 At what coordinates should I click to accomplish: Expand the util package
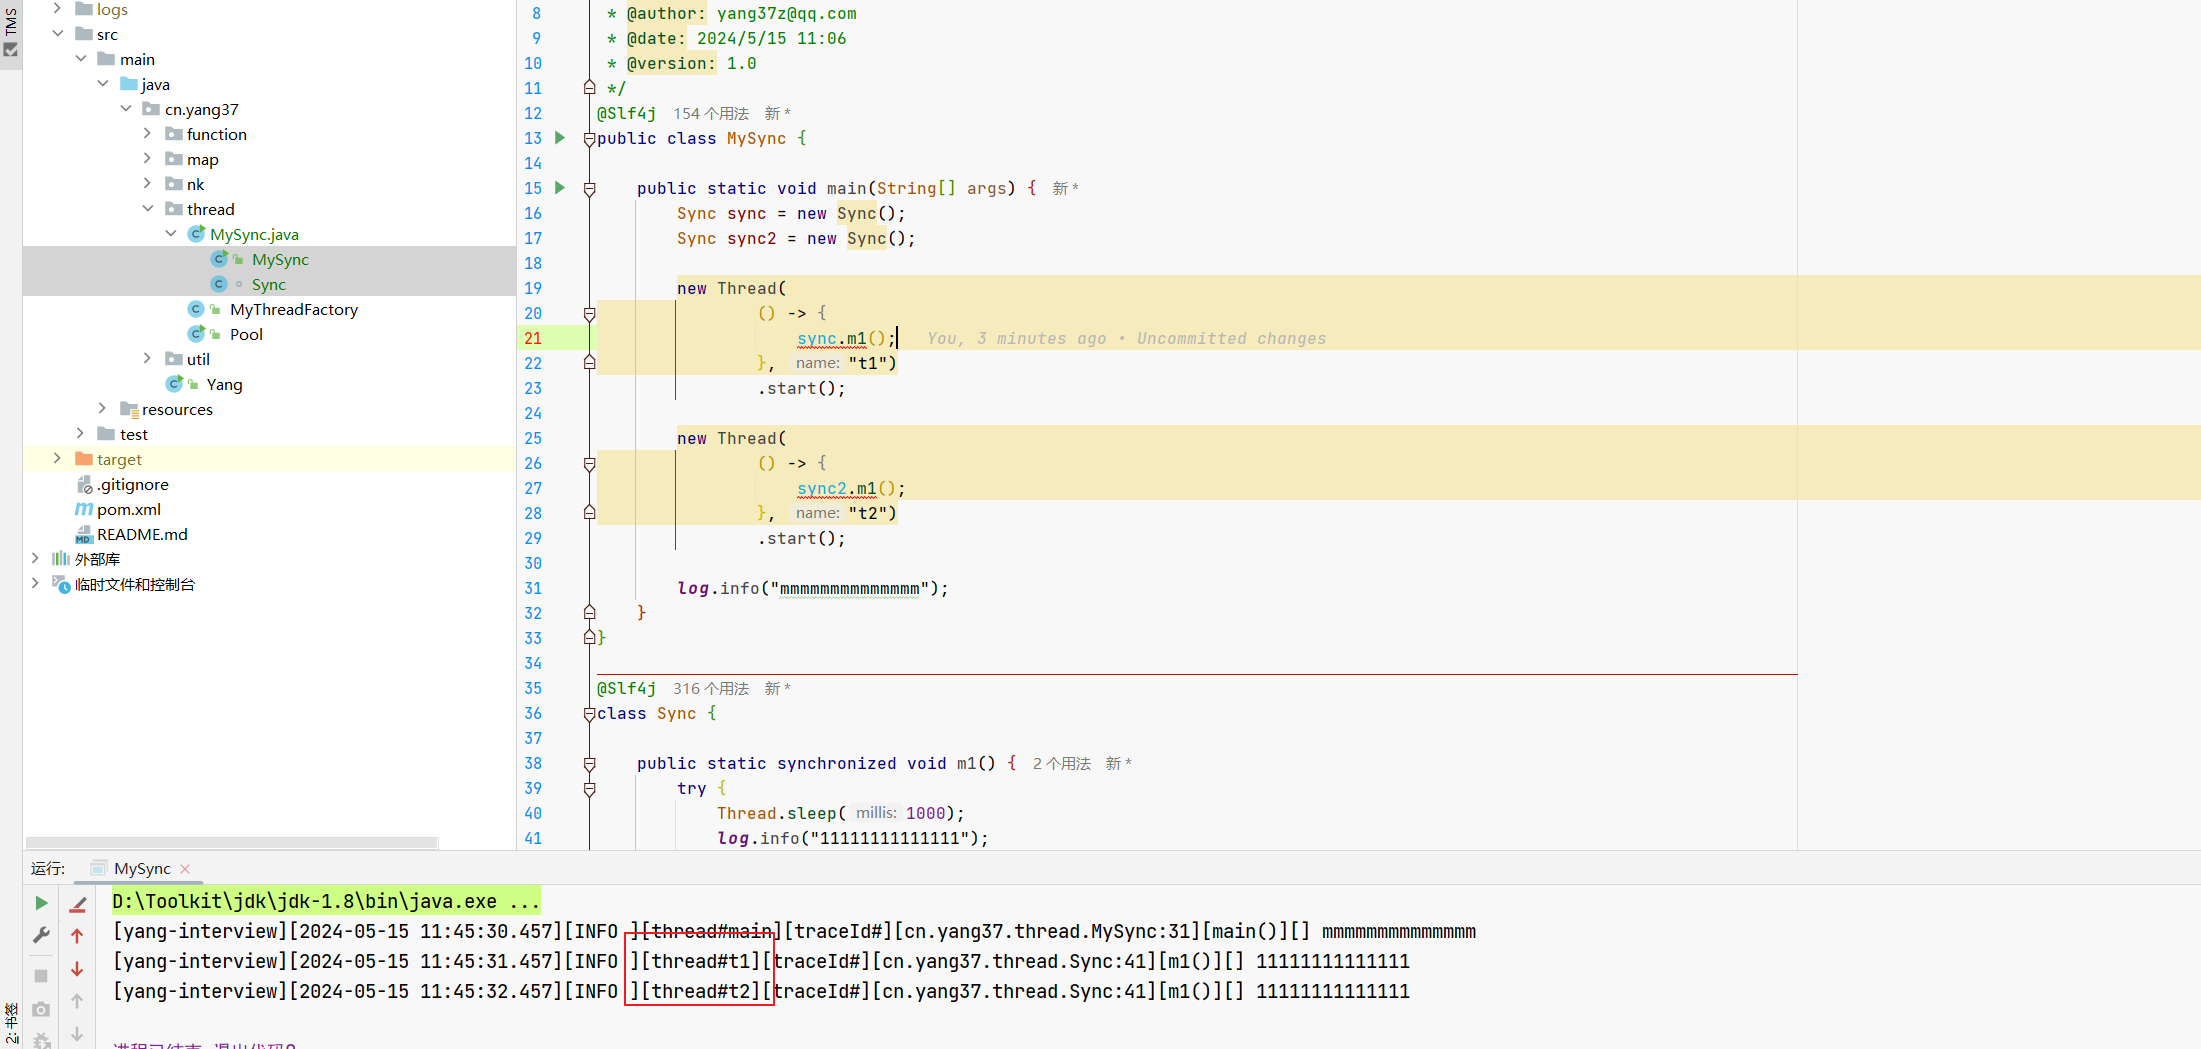pyautogui.click(x=148, y=358)
